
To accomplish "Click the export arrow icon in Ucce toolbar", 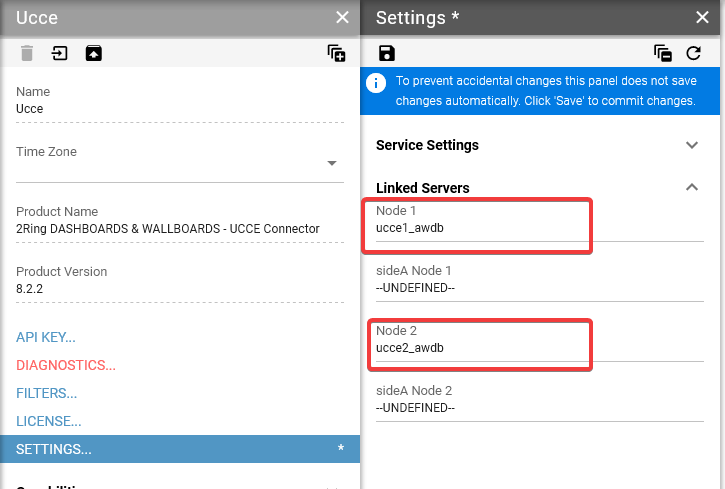I will click(60, 53).
